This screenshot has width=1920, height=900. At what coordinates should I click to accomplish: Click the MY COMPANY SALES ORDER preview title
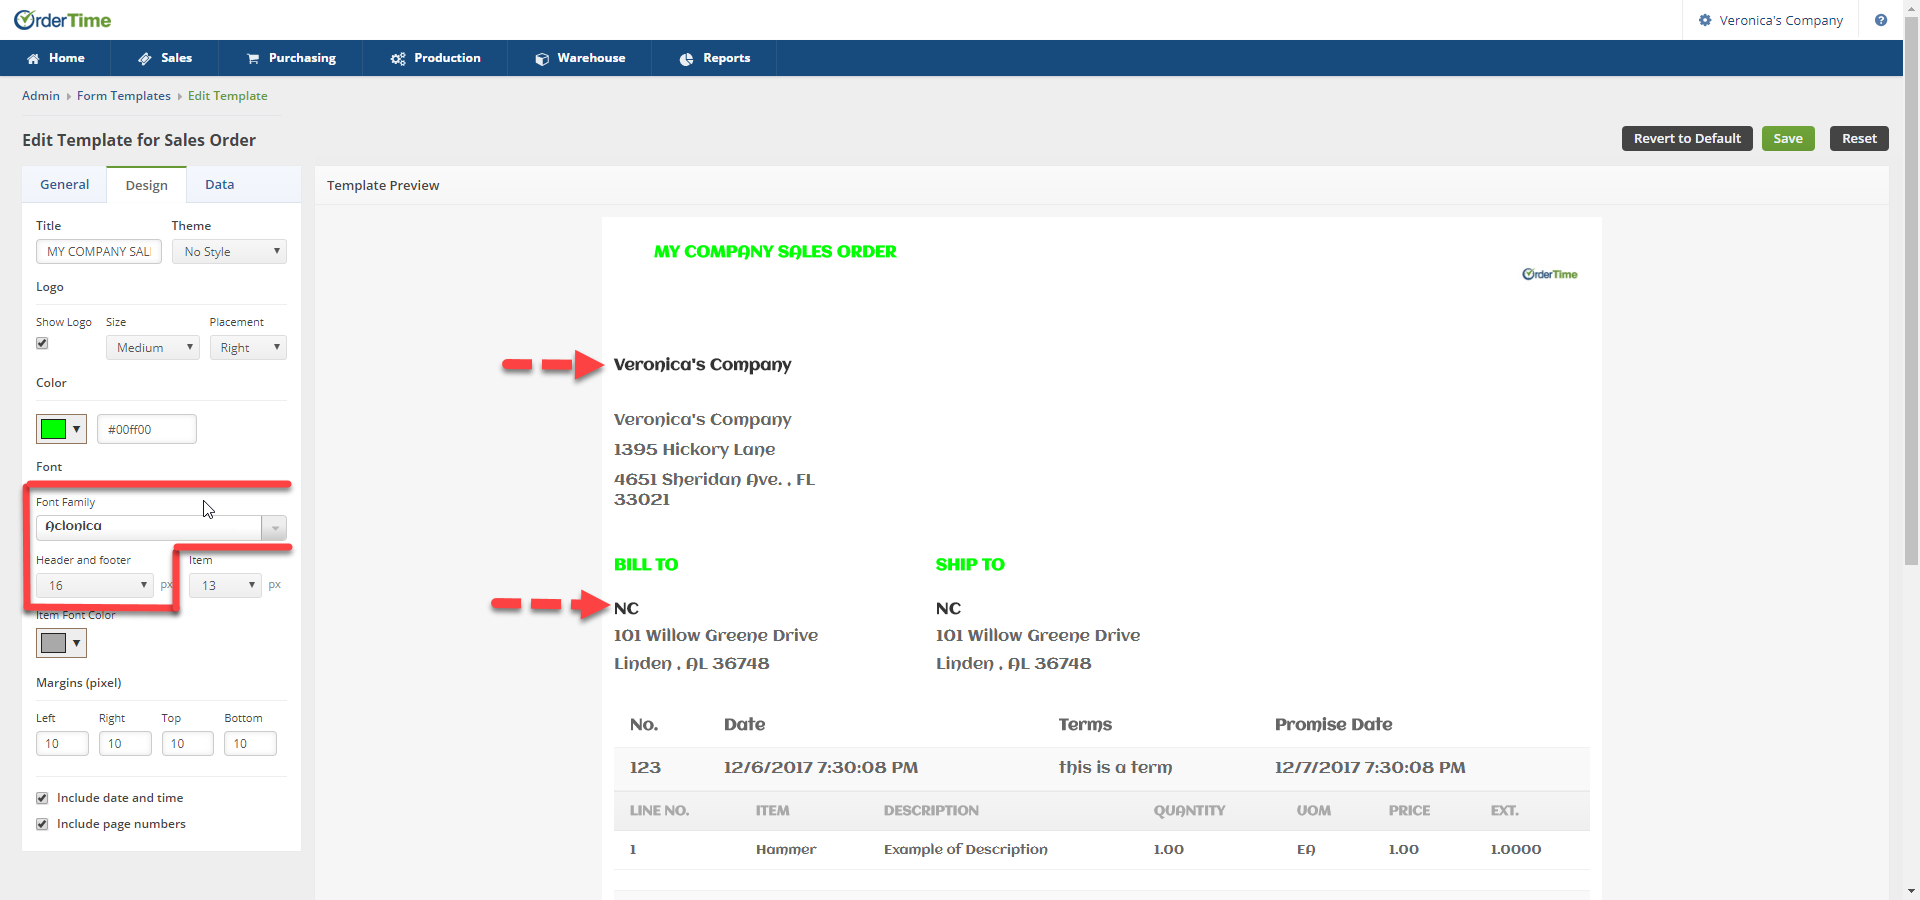click(x=775, y=252)
